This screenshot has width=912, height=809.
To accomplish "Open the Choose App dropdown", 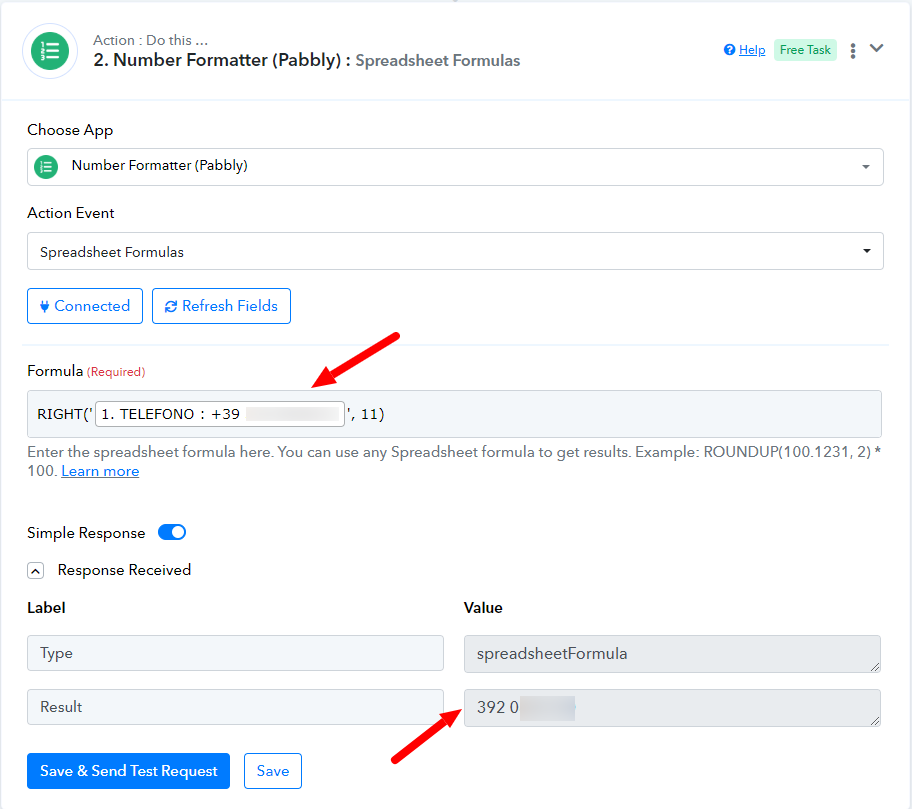I will 455,167.
